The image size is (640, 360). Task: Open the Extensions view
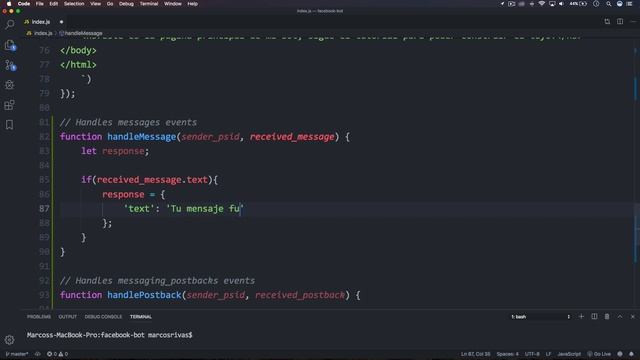click(x=9, y=105)
